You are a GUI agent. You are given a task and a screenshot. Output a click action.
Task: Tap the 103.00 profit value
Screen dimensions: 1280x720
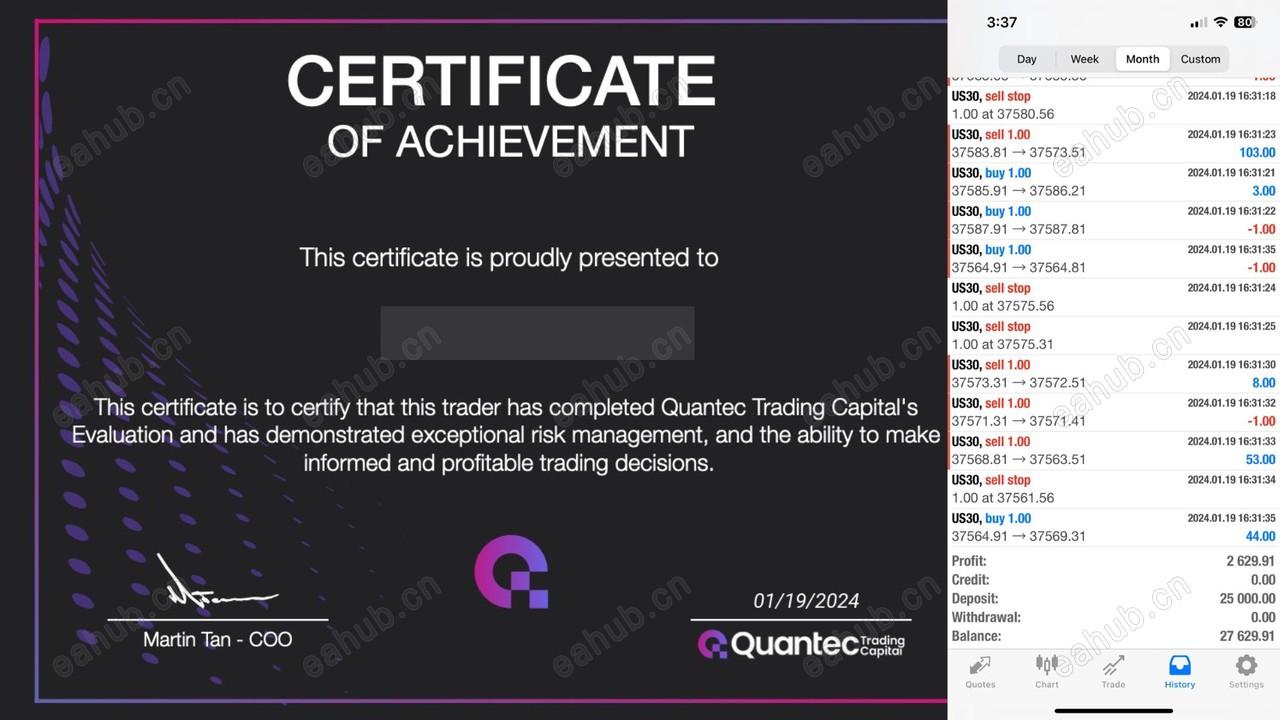point(1257,153)
